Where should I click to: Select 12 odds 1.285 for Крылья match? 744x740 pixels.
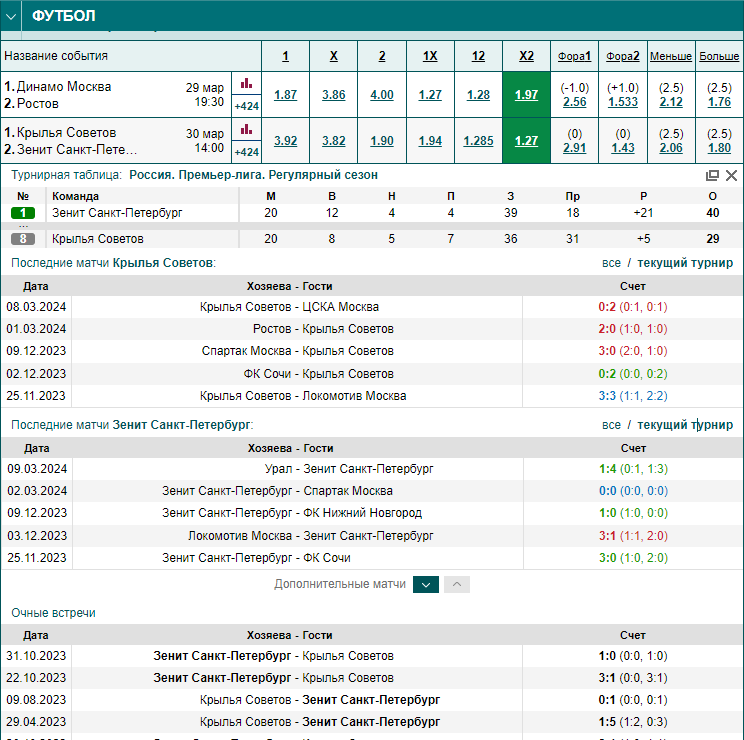[x=478, y=141]
